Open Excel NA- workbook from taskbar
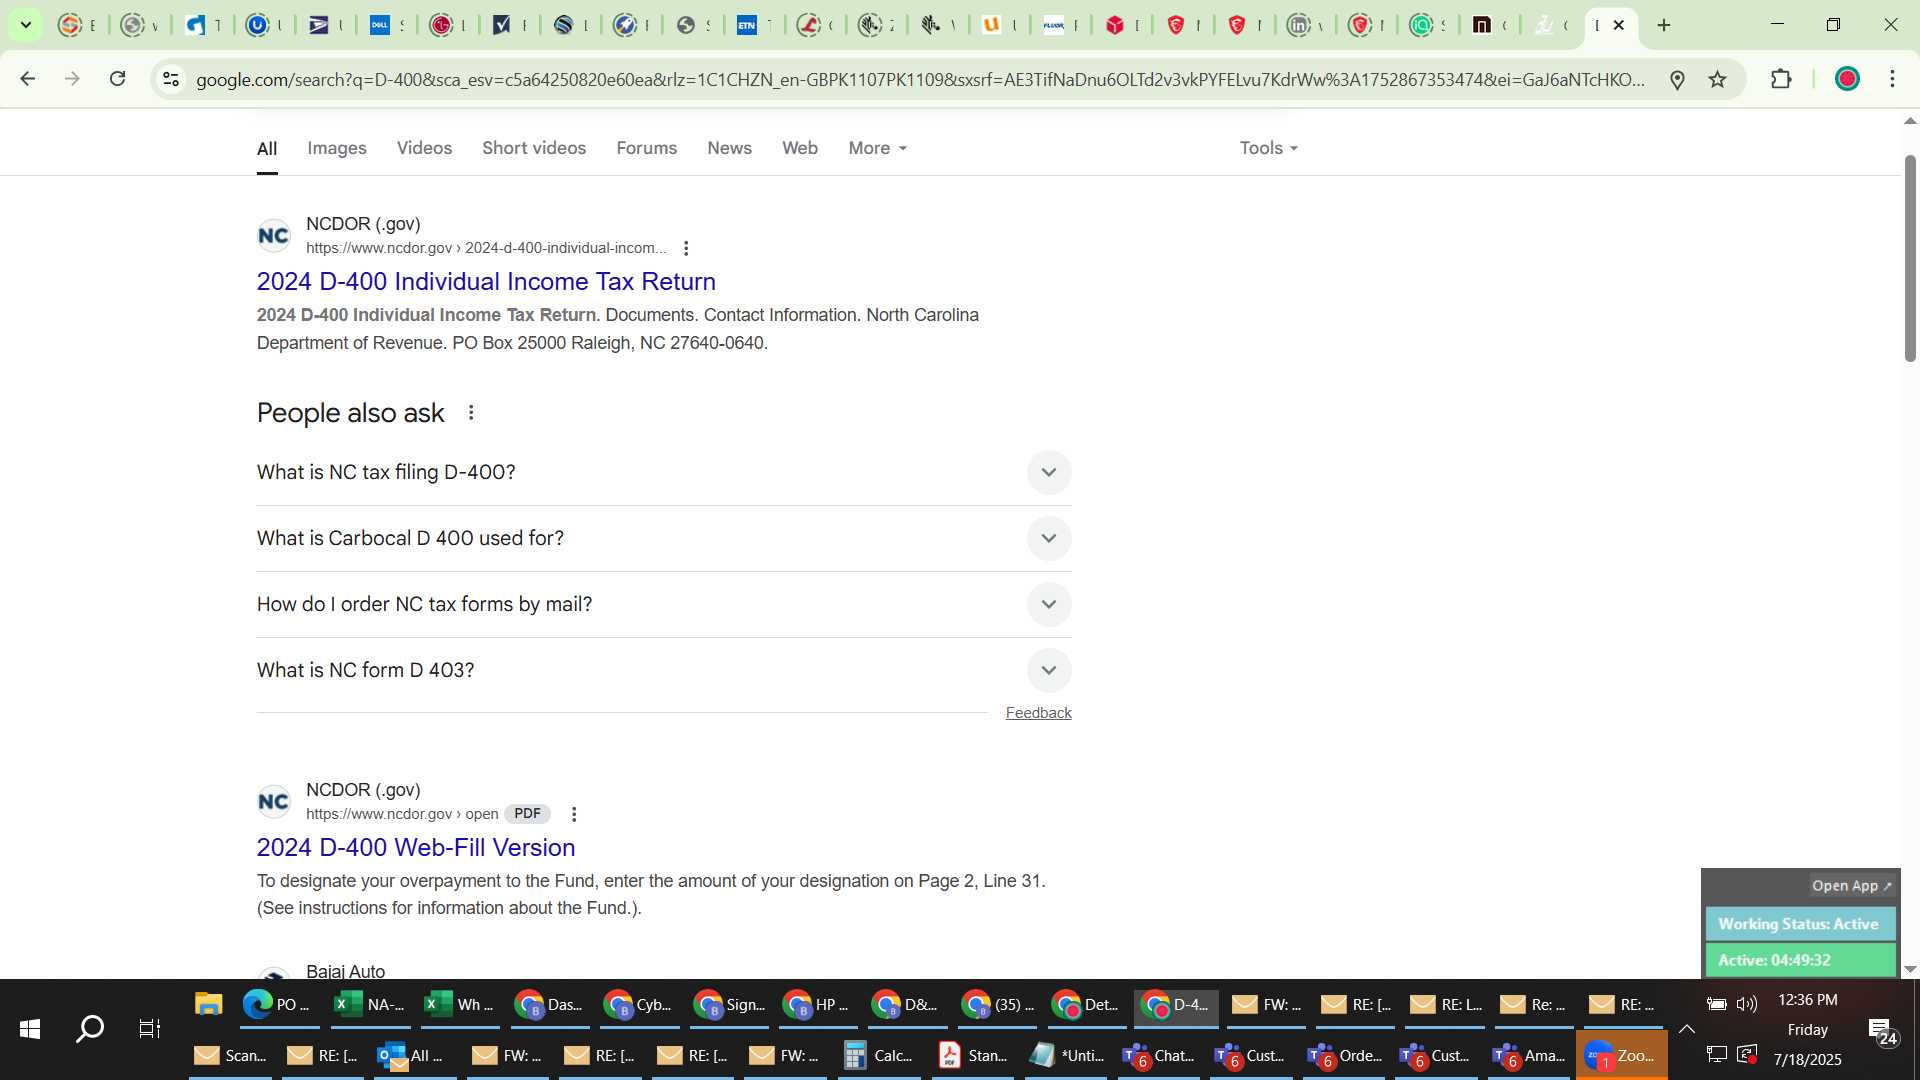This screenshot has height=1080, width=1920. [x=368, y=1004]
